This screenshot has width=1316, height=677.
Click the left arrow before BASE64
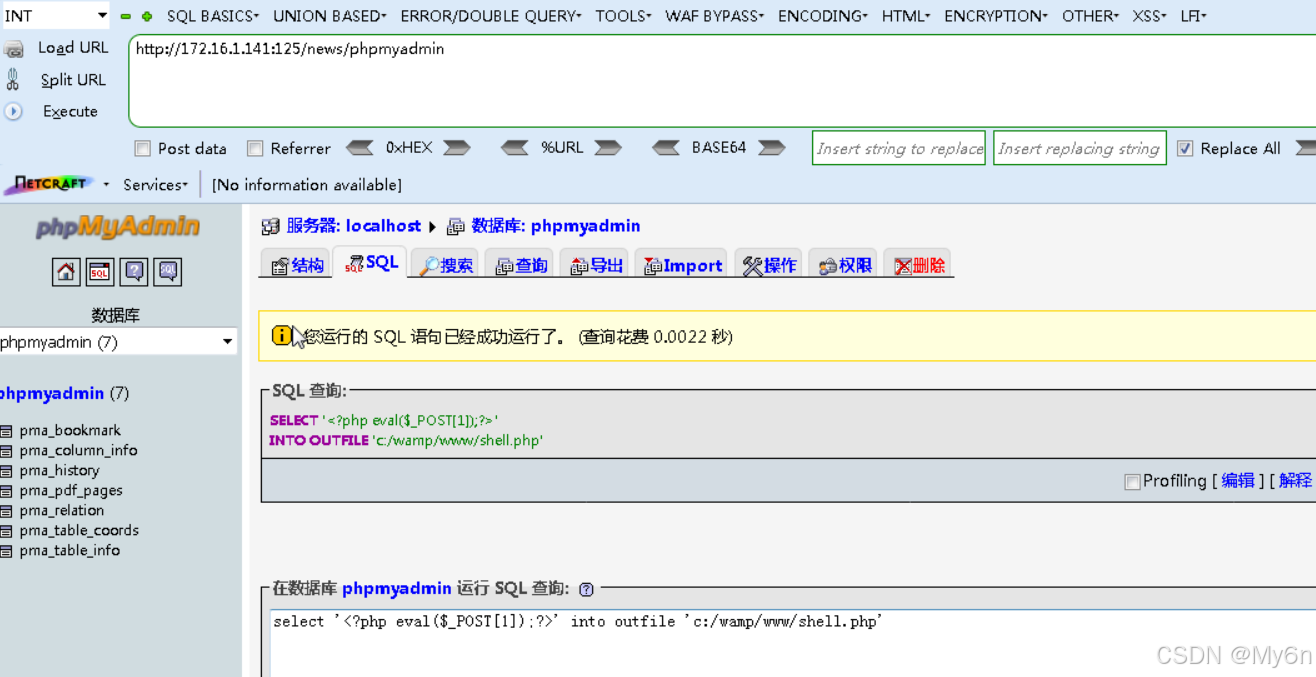click(x=666, y=148)
